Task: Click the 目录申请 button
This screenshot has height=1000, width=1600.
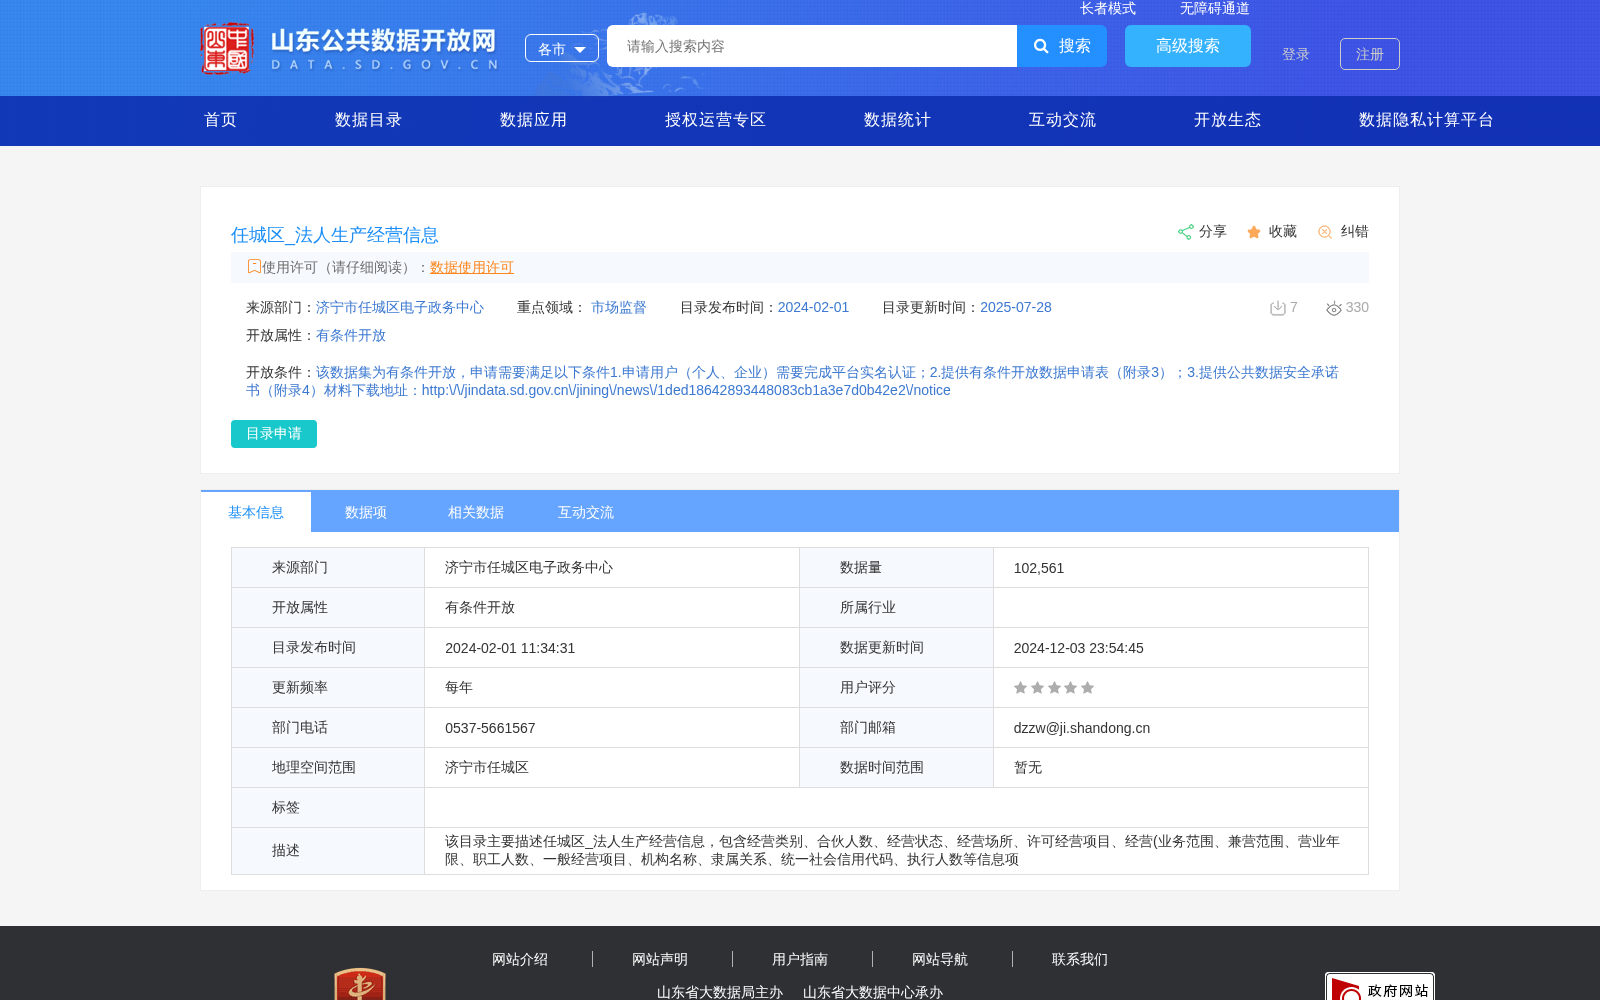Action: 274,434
